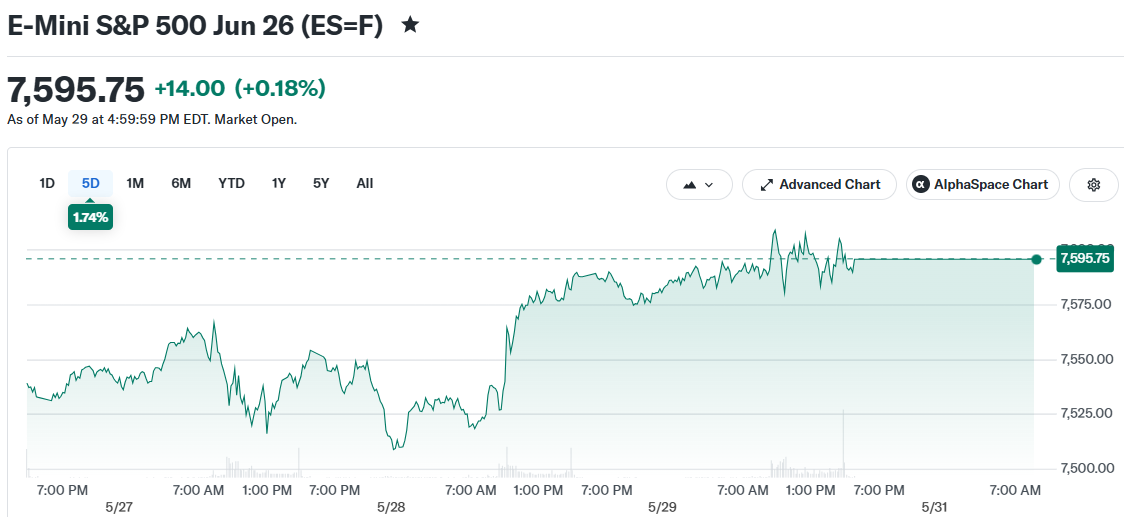Click the 7,525.00 axis label
This screenshot has width=1124, height=517.
coord(1087,414)
